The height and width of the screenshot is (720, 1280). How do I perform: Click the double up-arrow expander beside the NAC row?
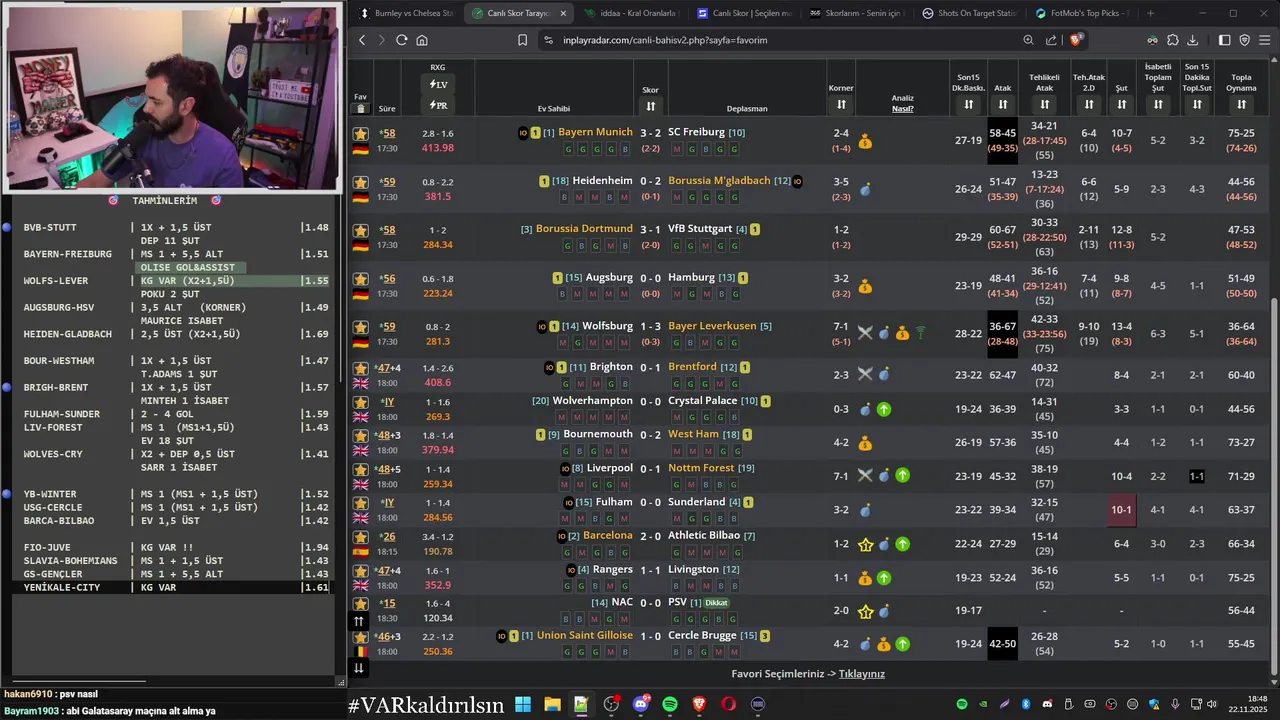(x=359, y=621)
